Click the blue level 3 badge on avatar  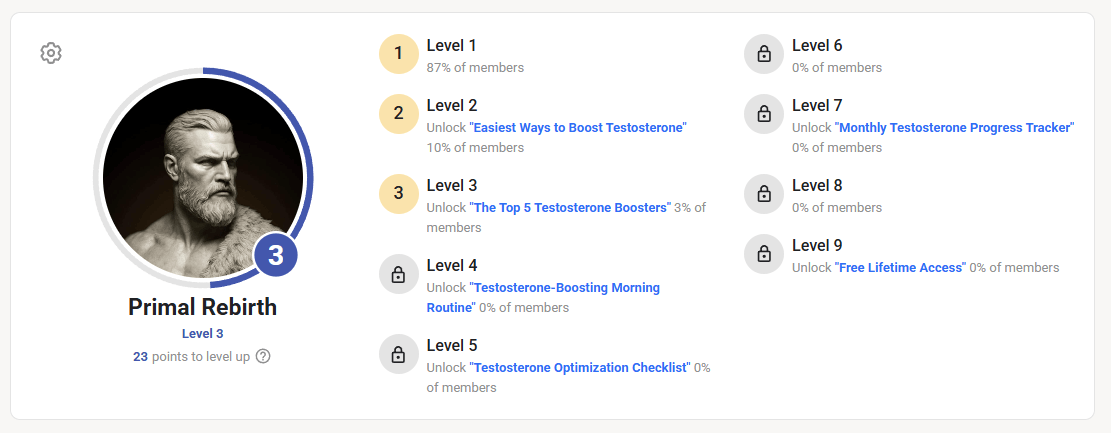coord(276,256)
